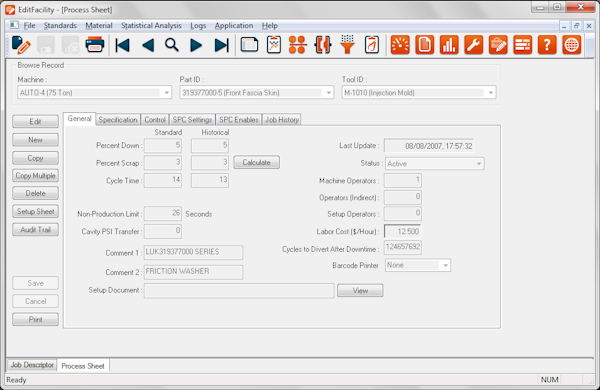Click the Setup Document field
Viewport: 600px width, 390px height.
click(239, 291)
